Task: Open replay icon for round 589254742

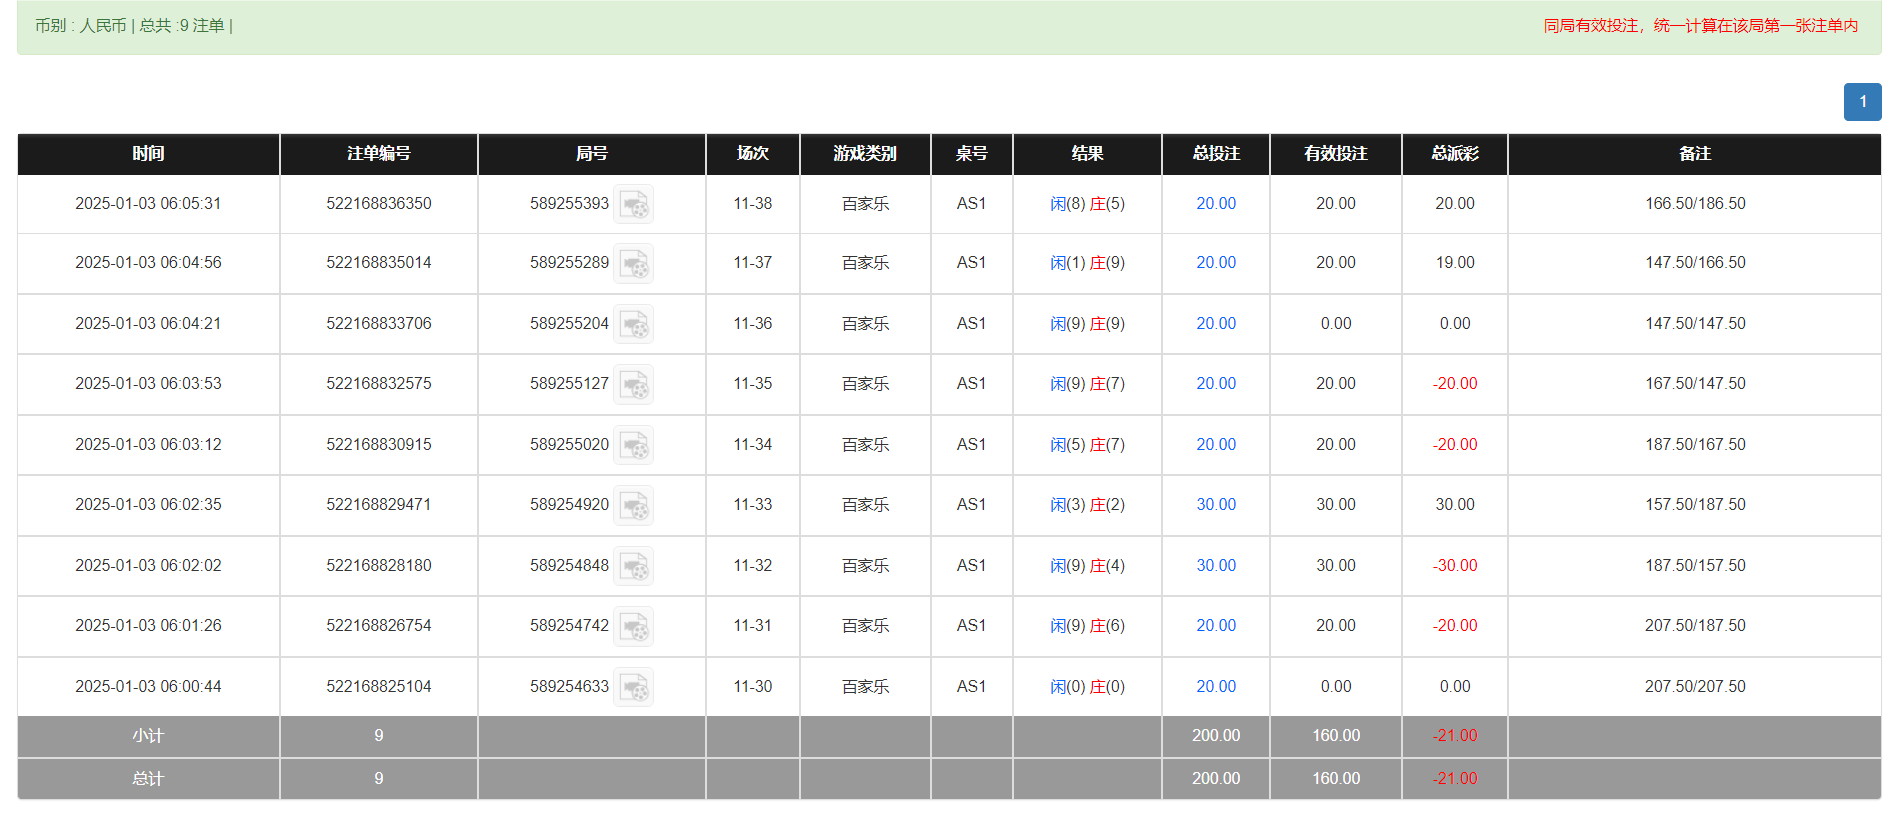Action: (633, 627)
